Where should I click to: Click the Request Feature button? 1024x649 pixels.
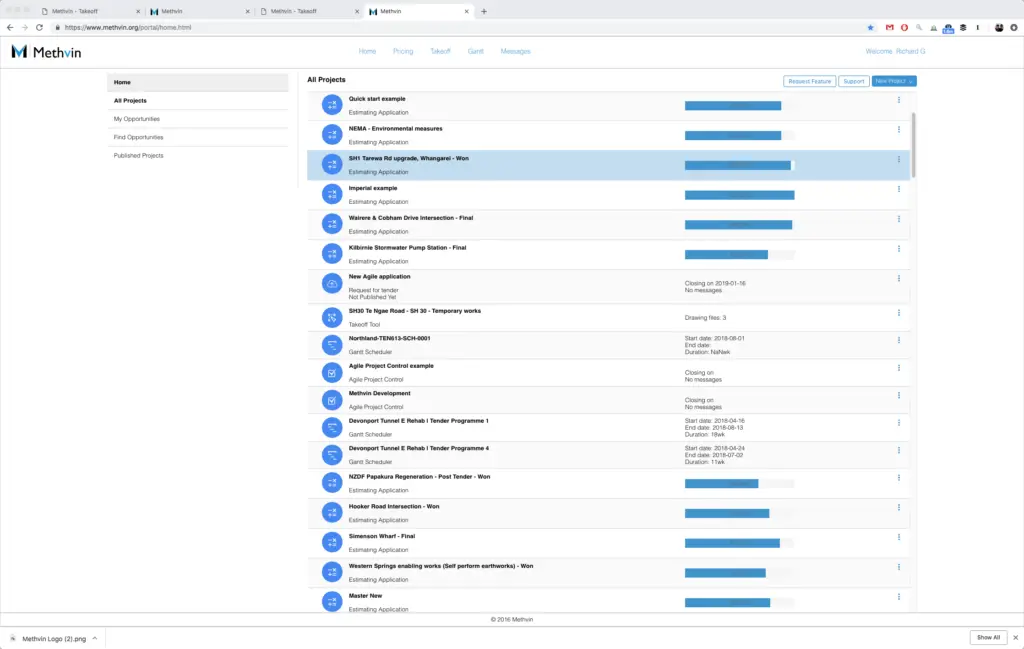pyautogui.click(x=809, y=81)
